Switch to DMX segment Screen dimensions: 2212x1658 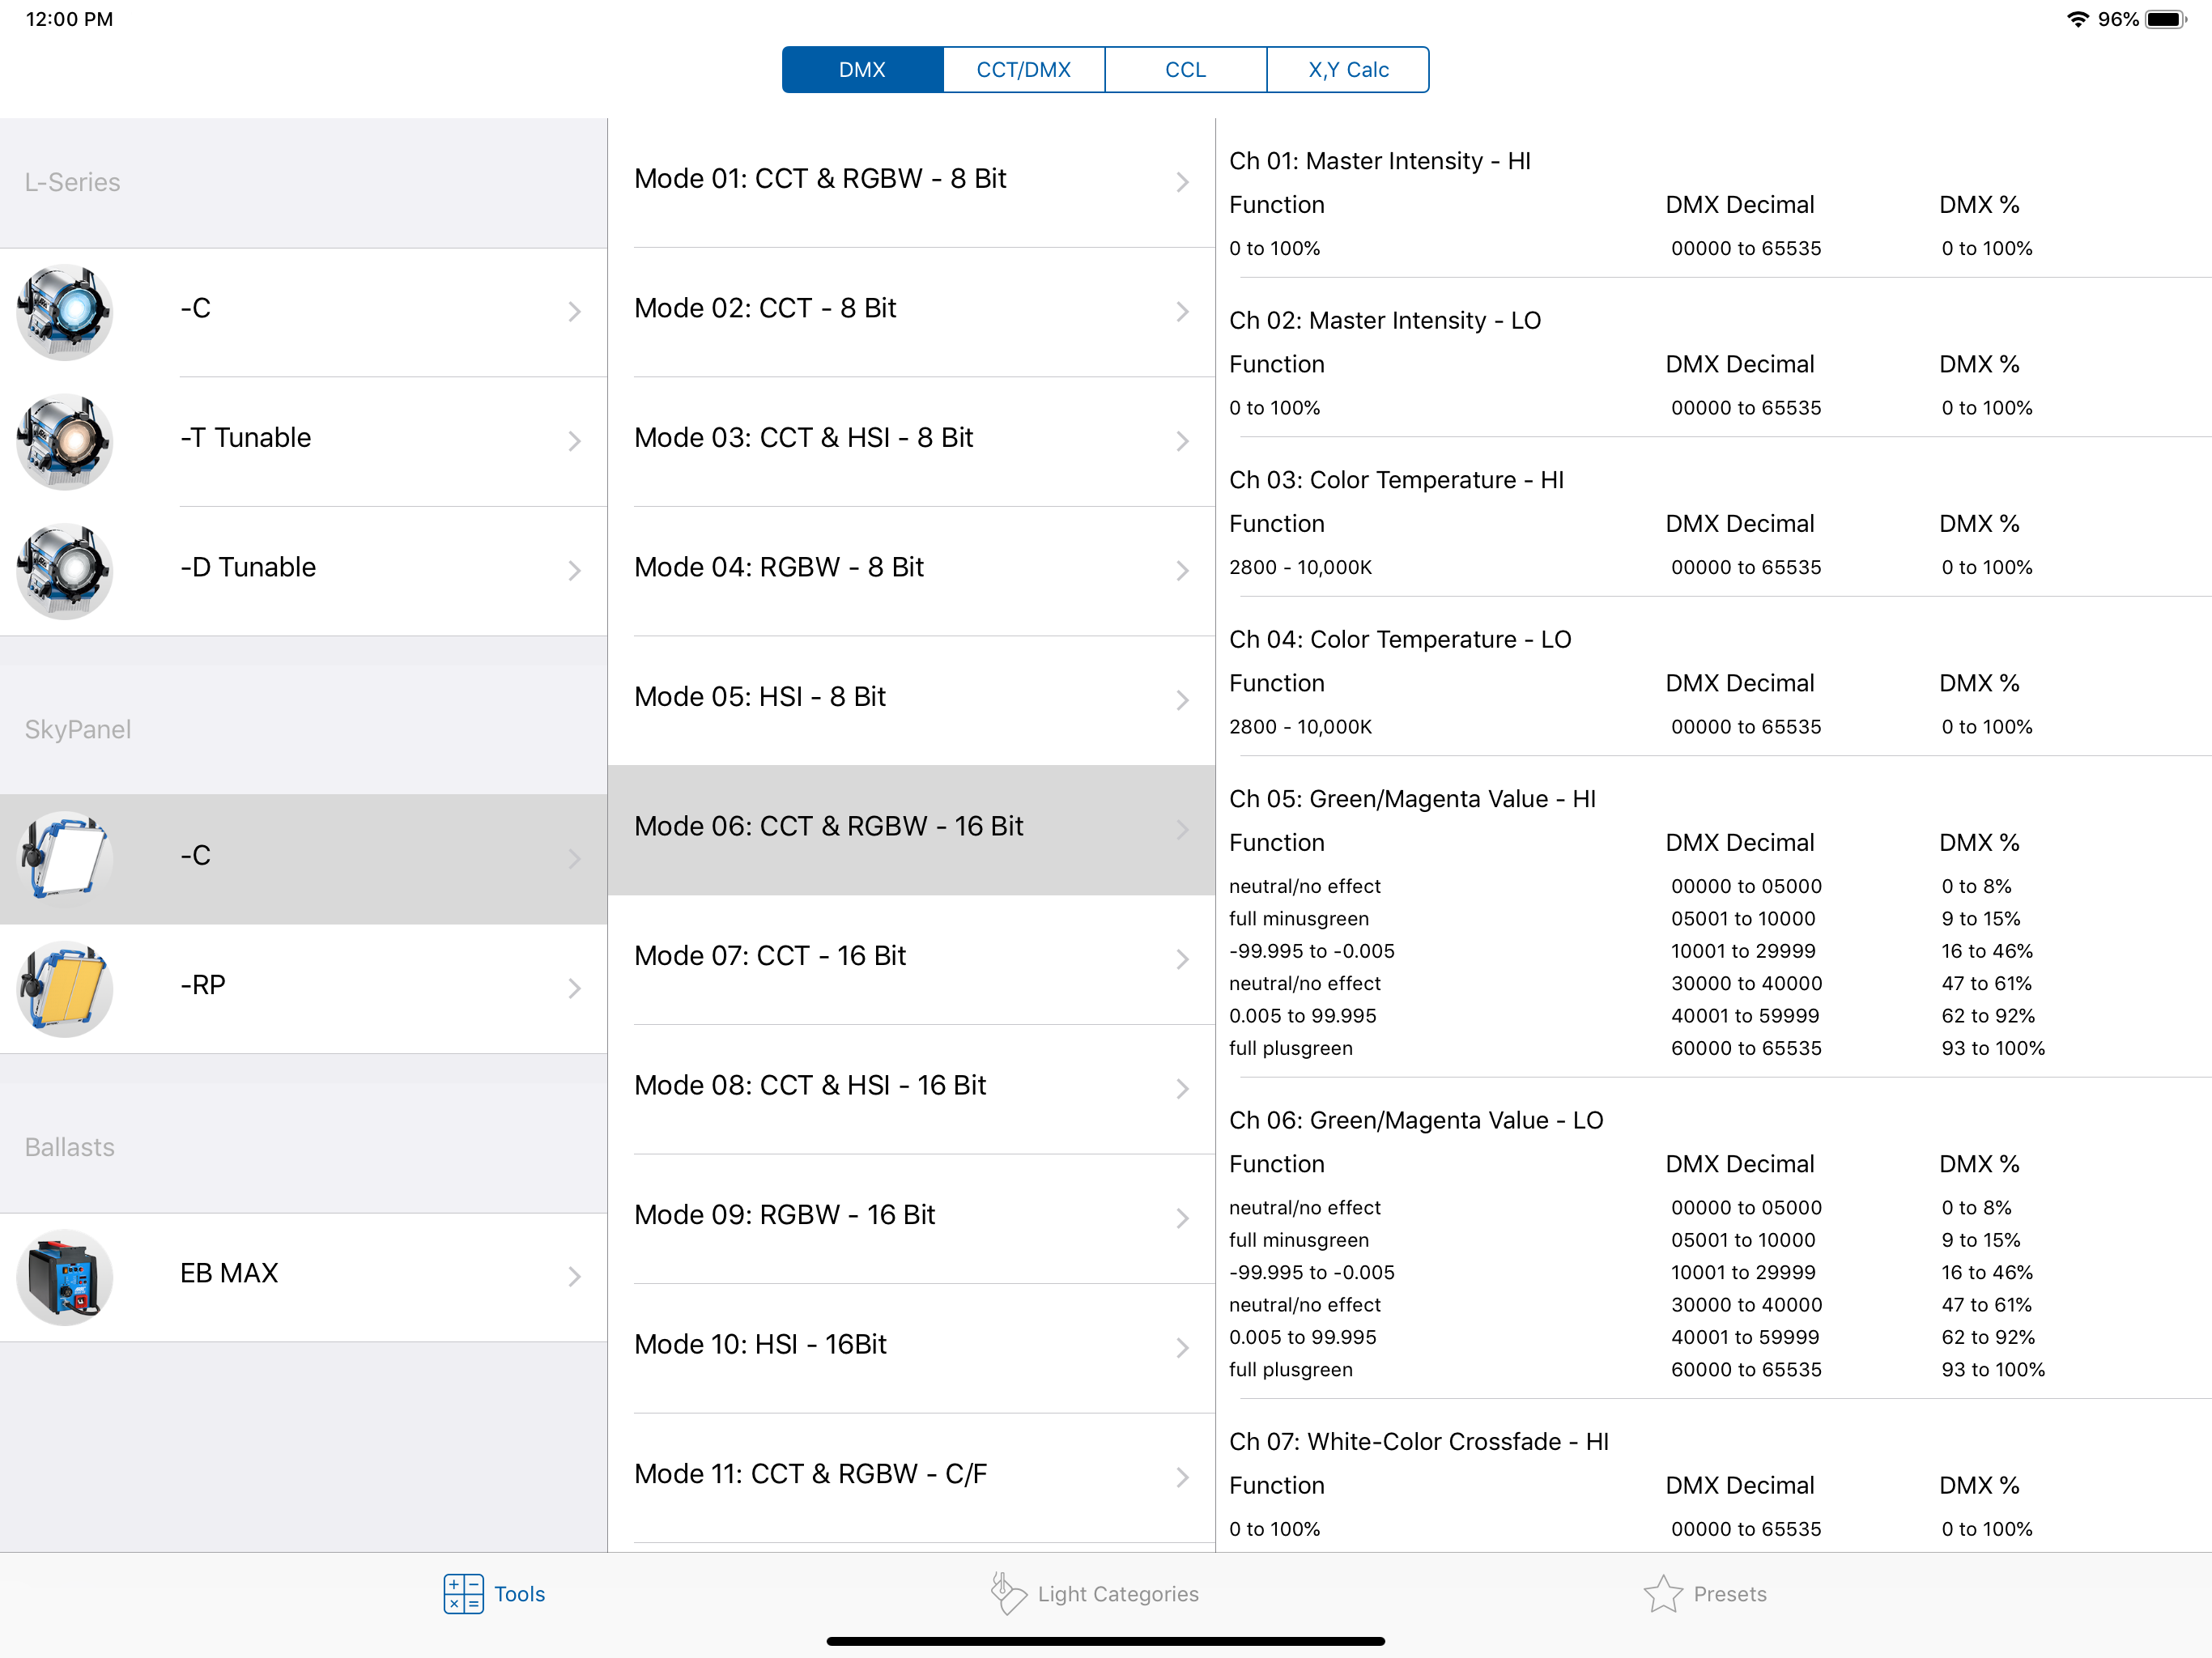pos(862,70)
